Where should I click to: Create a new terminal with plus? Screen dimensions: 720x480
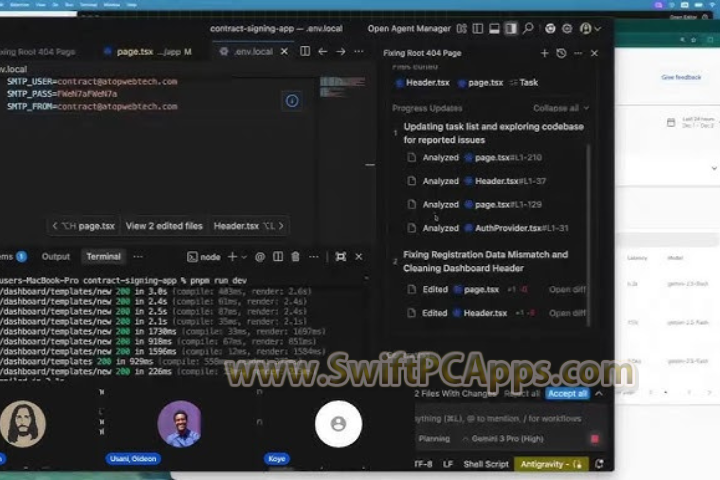[232, 257]
